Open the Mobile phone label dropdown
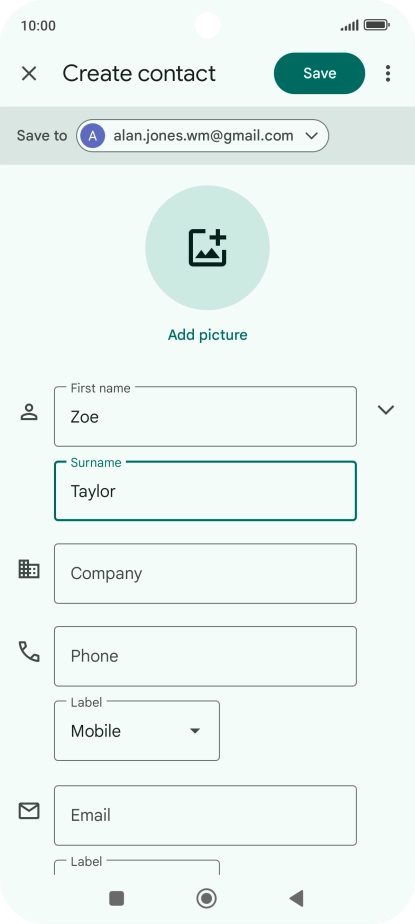Screen dimensions: 415x924 tap(137, 731)
